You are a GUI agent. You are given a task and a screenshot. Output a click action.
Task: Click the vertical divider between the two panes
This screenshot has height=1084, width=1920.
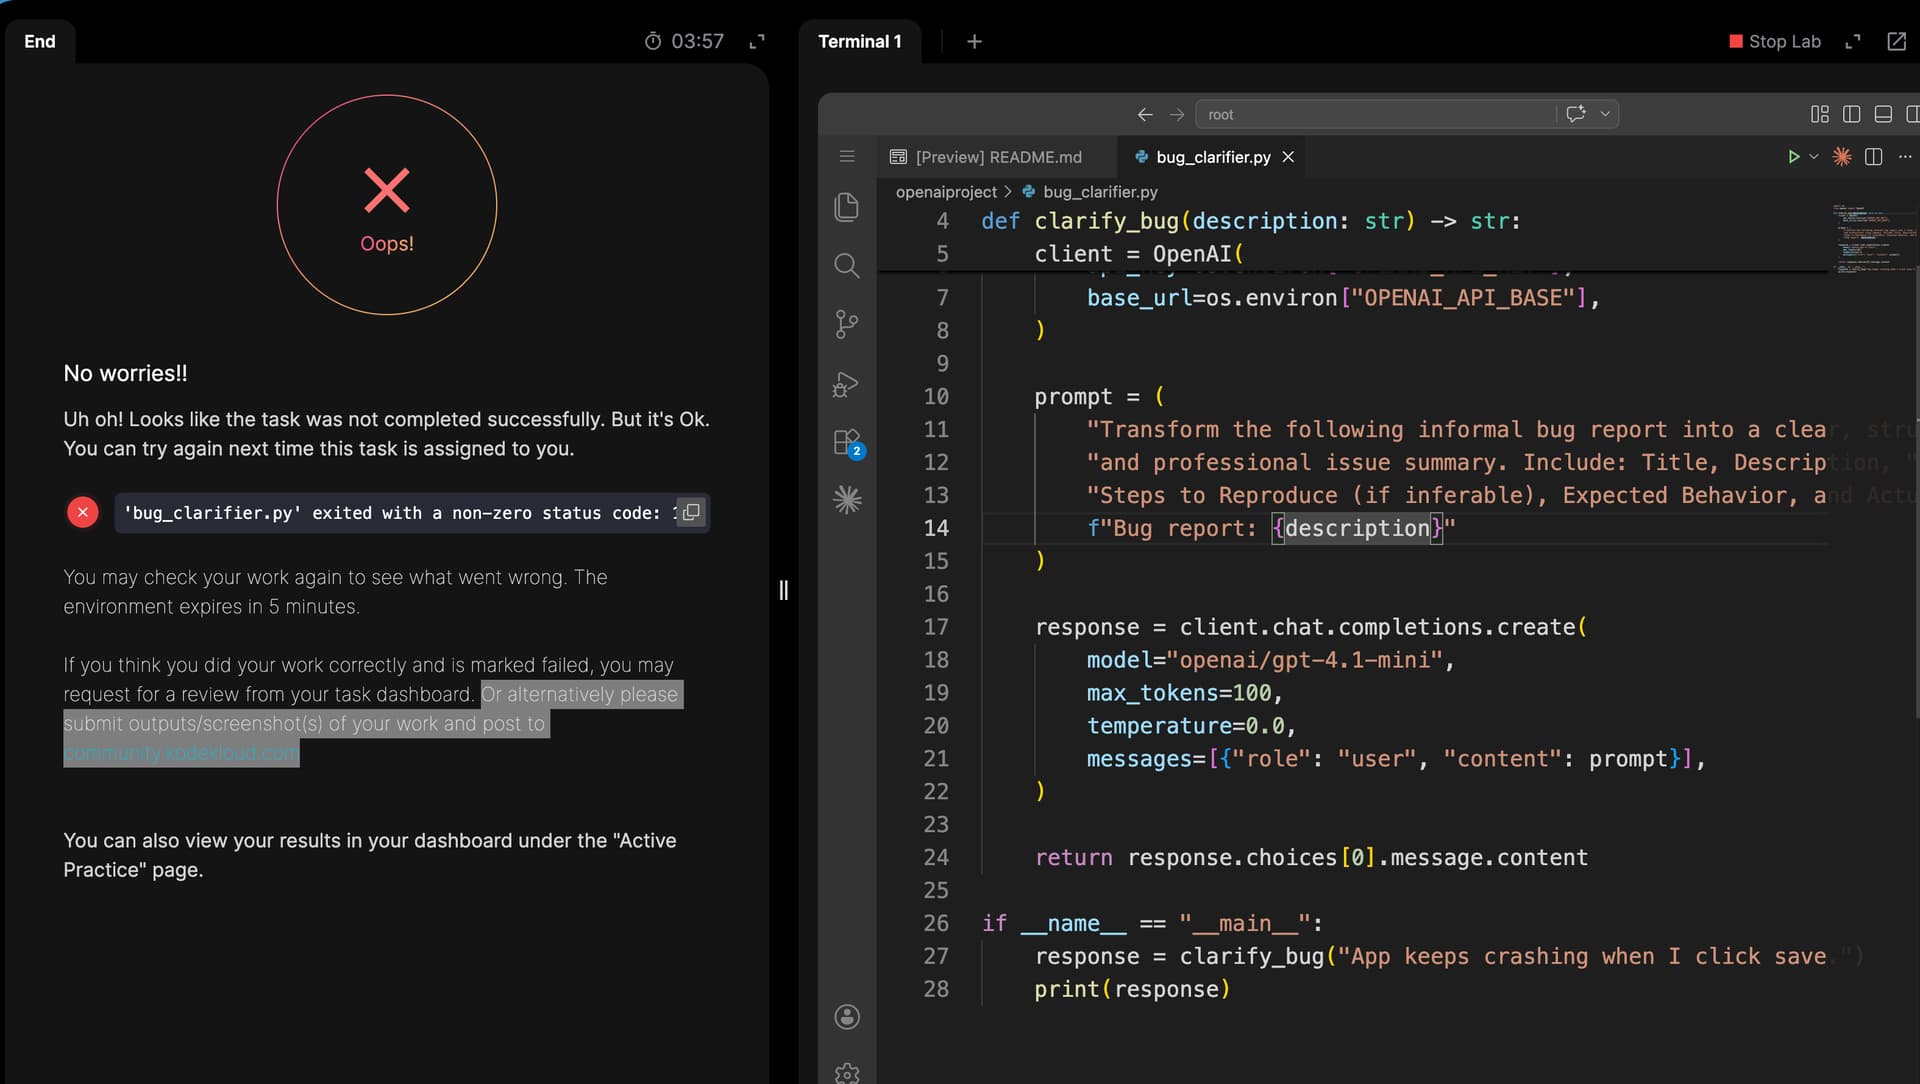783,590
